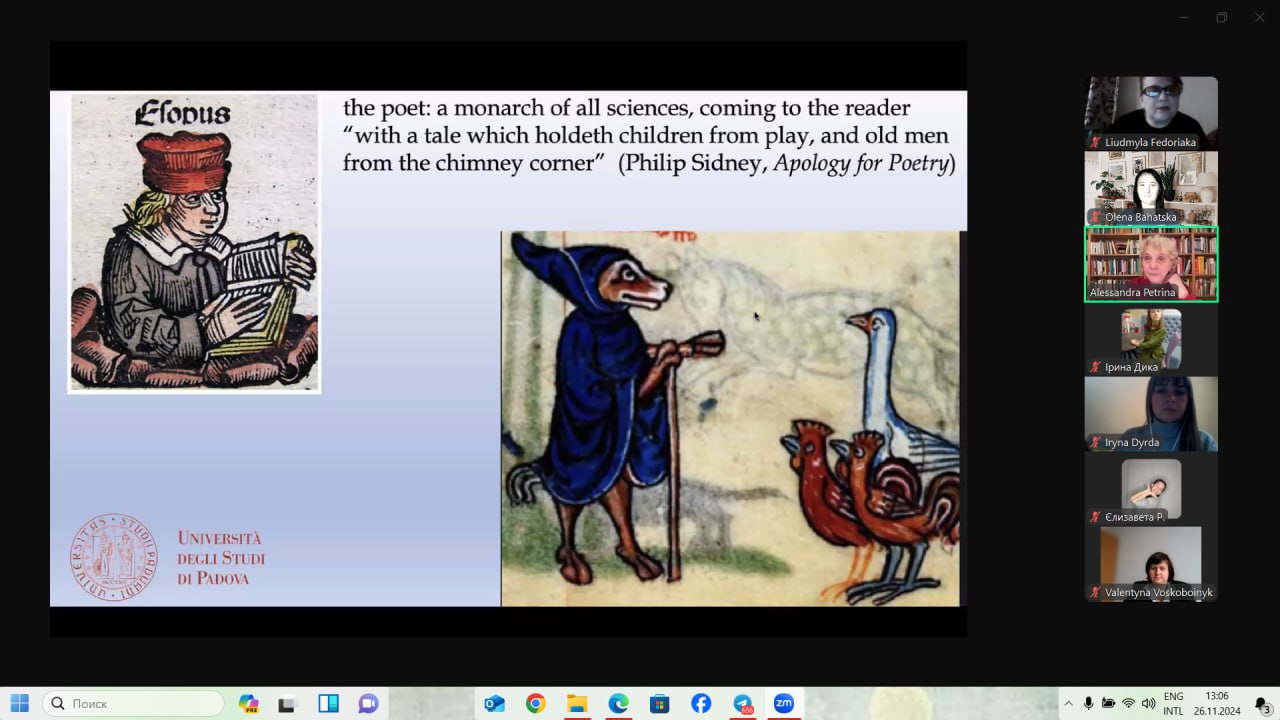Select Olena Bahatska video thumbnail
The image size is (1280, 720).
click(x=1151, y=188)
